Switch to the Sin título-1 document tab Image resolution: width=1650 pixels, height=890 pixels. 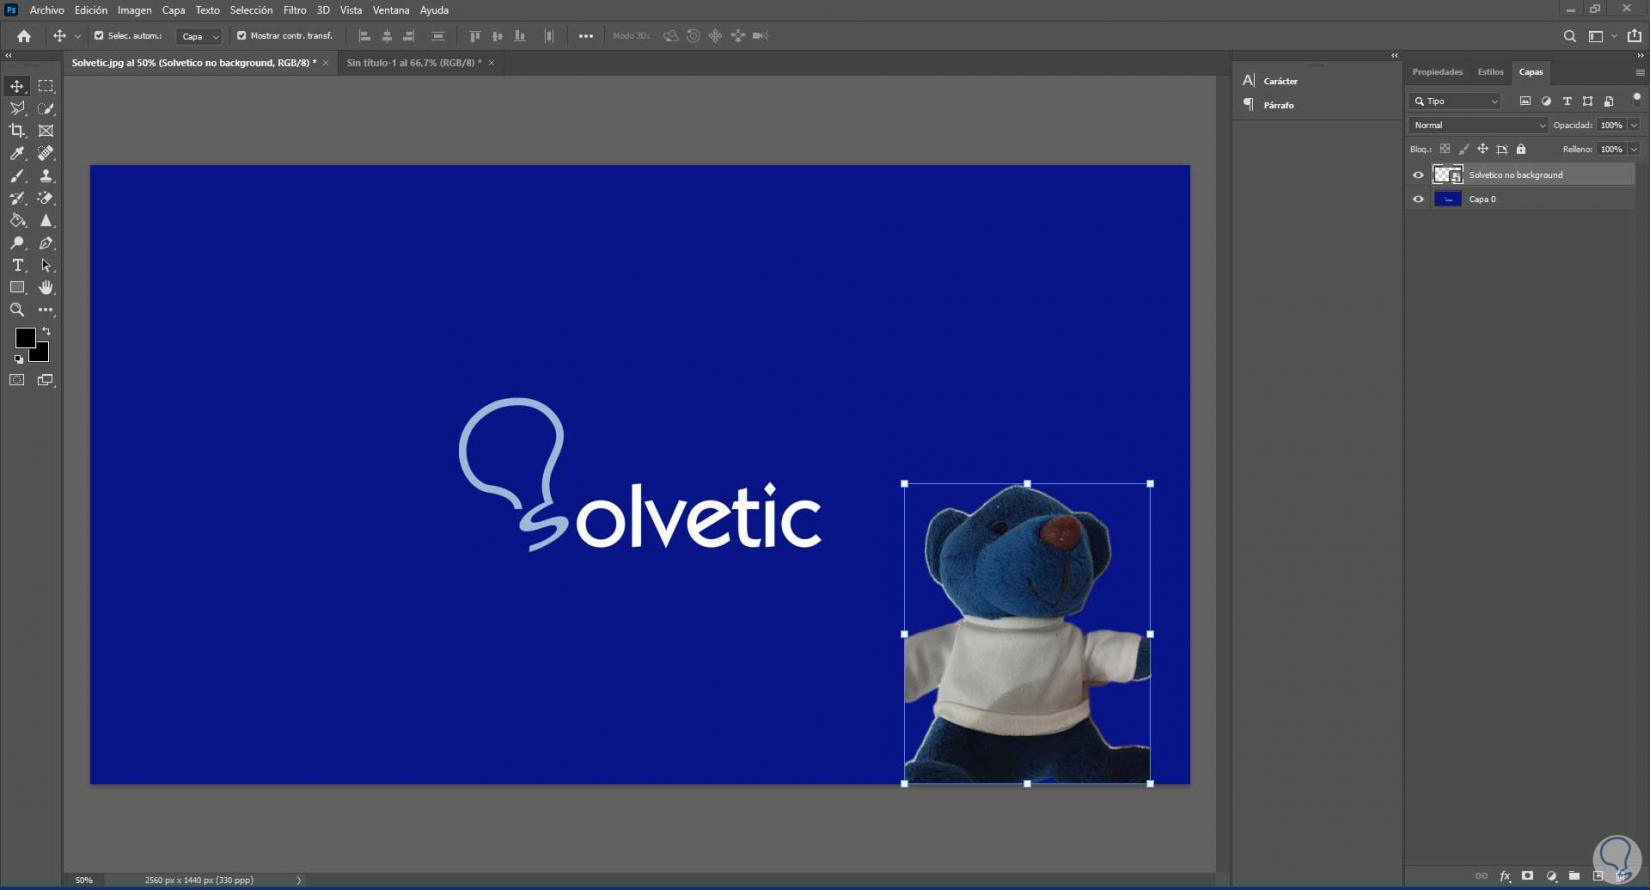(414, 63)
